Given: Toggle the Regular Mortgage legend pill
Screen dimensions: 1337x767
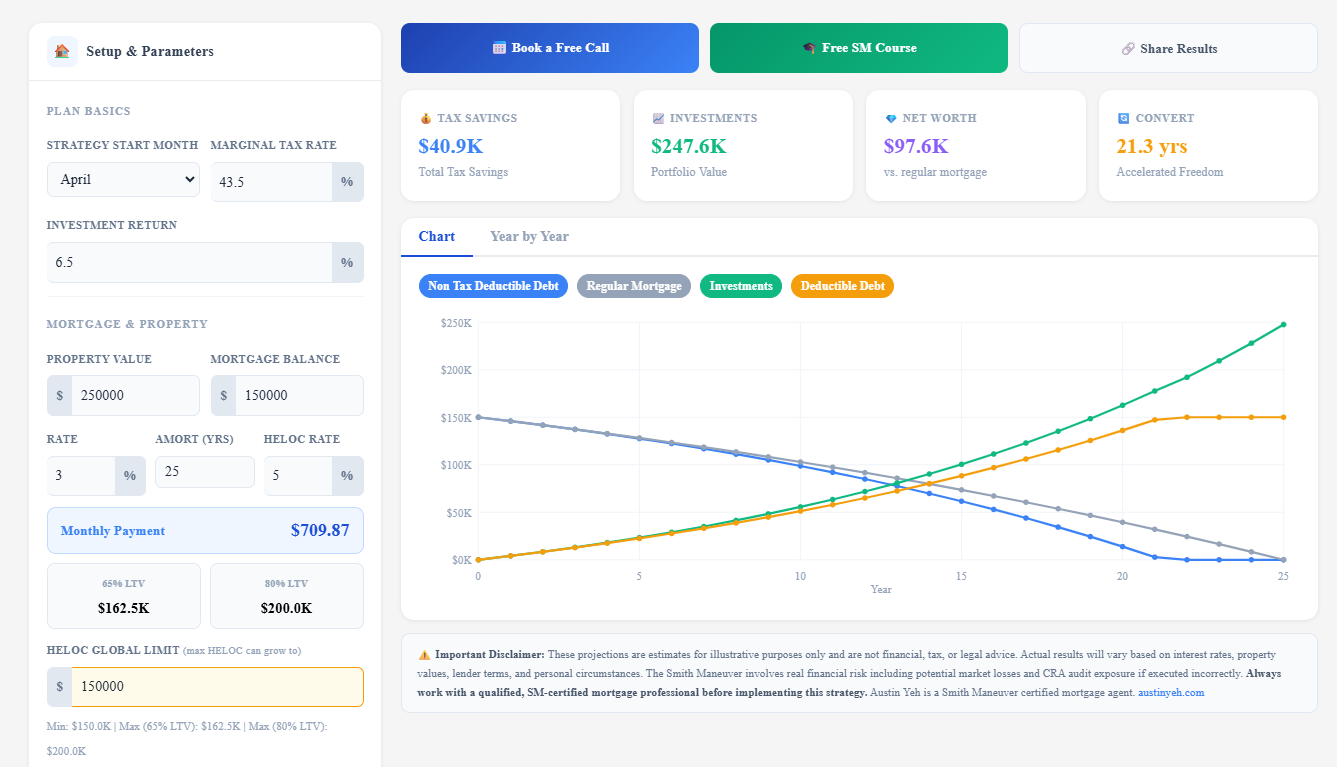Looking at the screenshot, I should 633,285.
